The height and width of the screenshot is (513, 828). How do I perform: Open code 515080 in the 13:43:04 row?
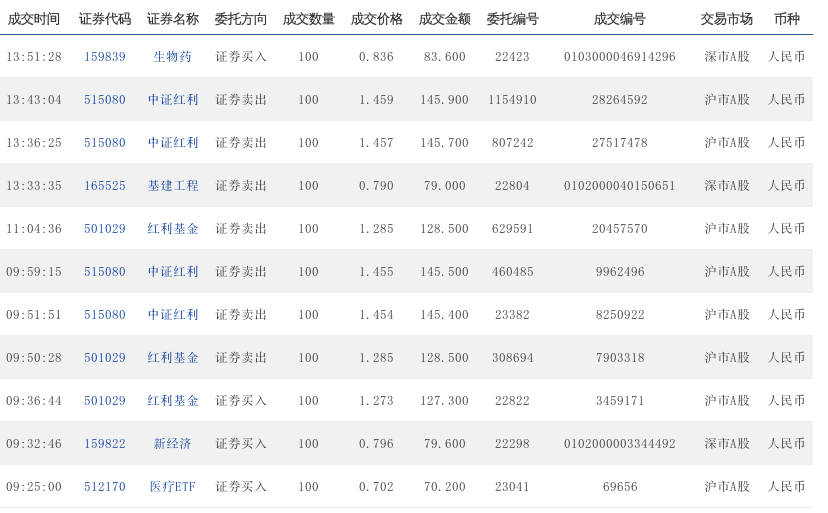point(105,99)
